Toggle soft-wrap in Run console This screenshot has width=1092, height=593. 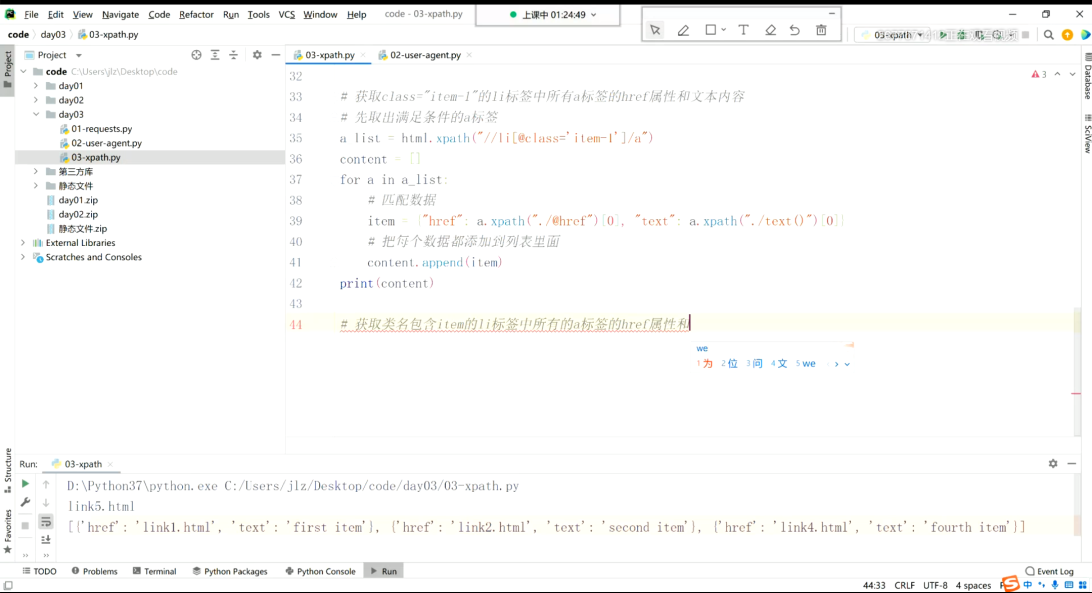[46, 521]
